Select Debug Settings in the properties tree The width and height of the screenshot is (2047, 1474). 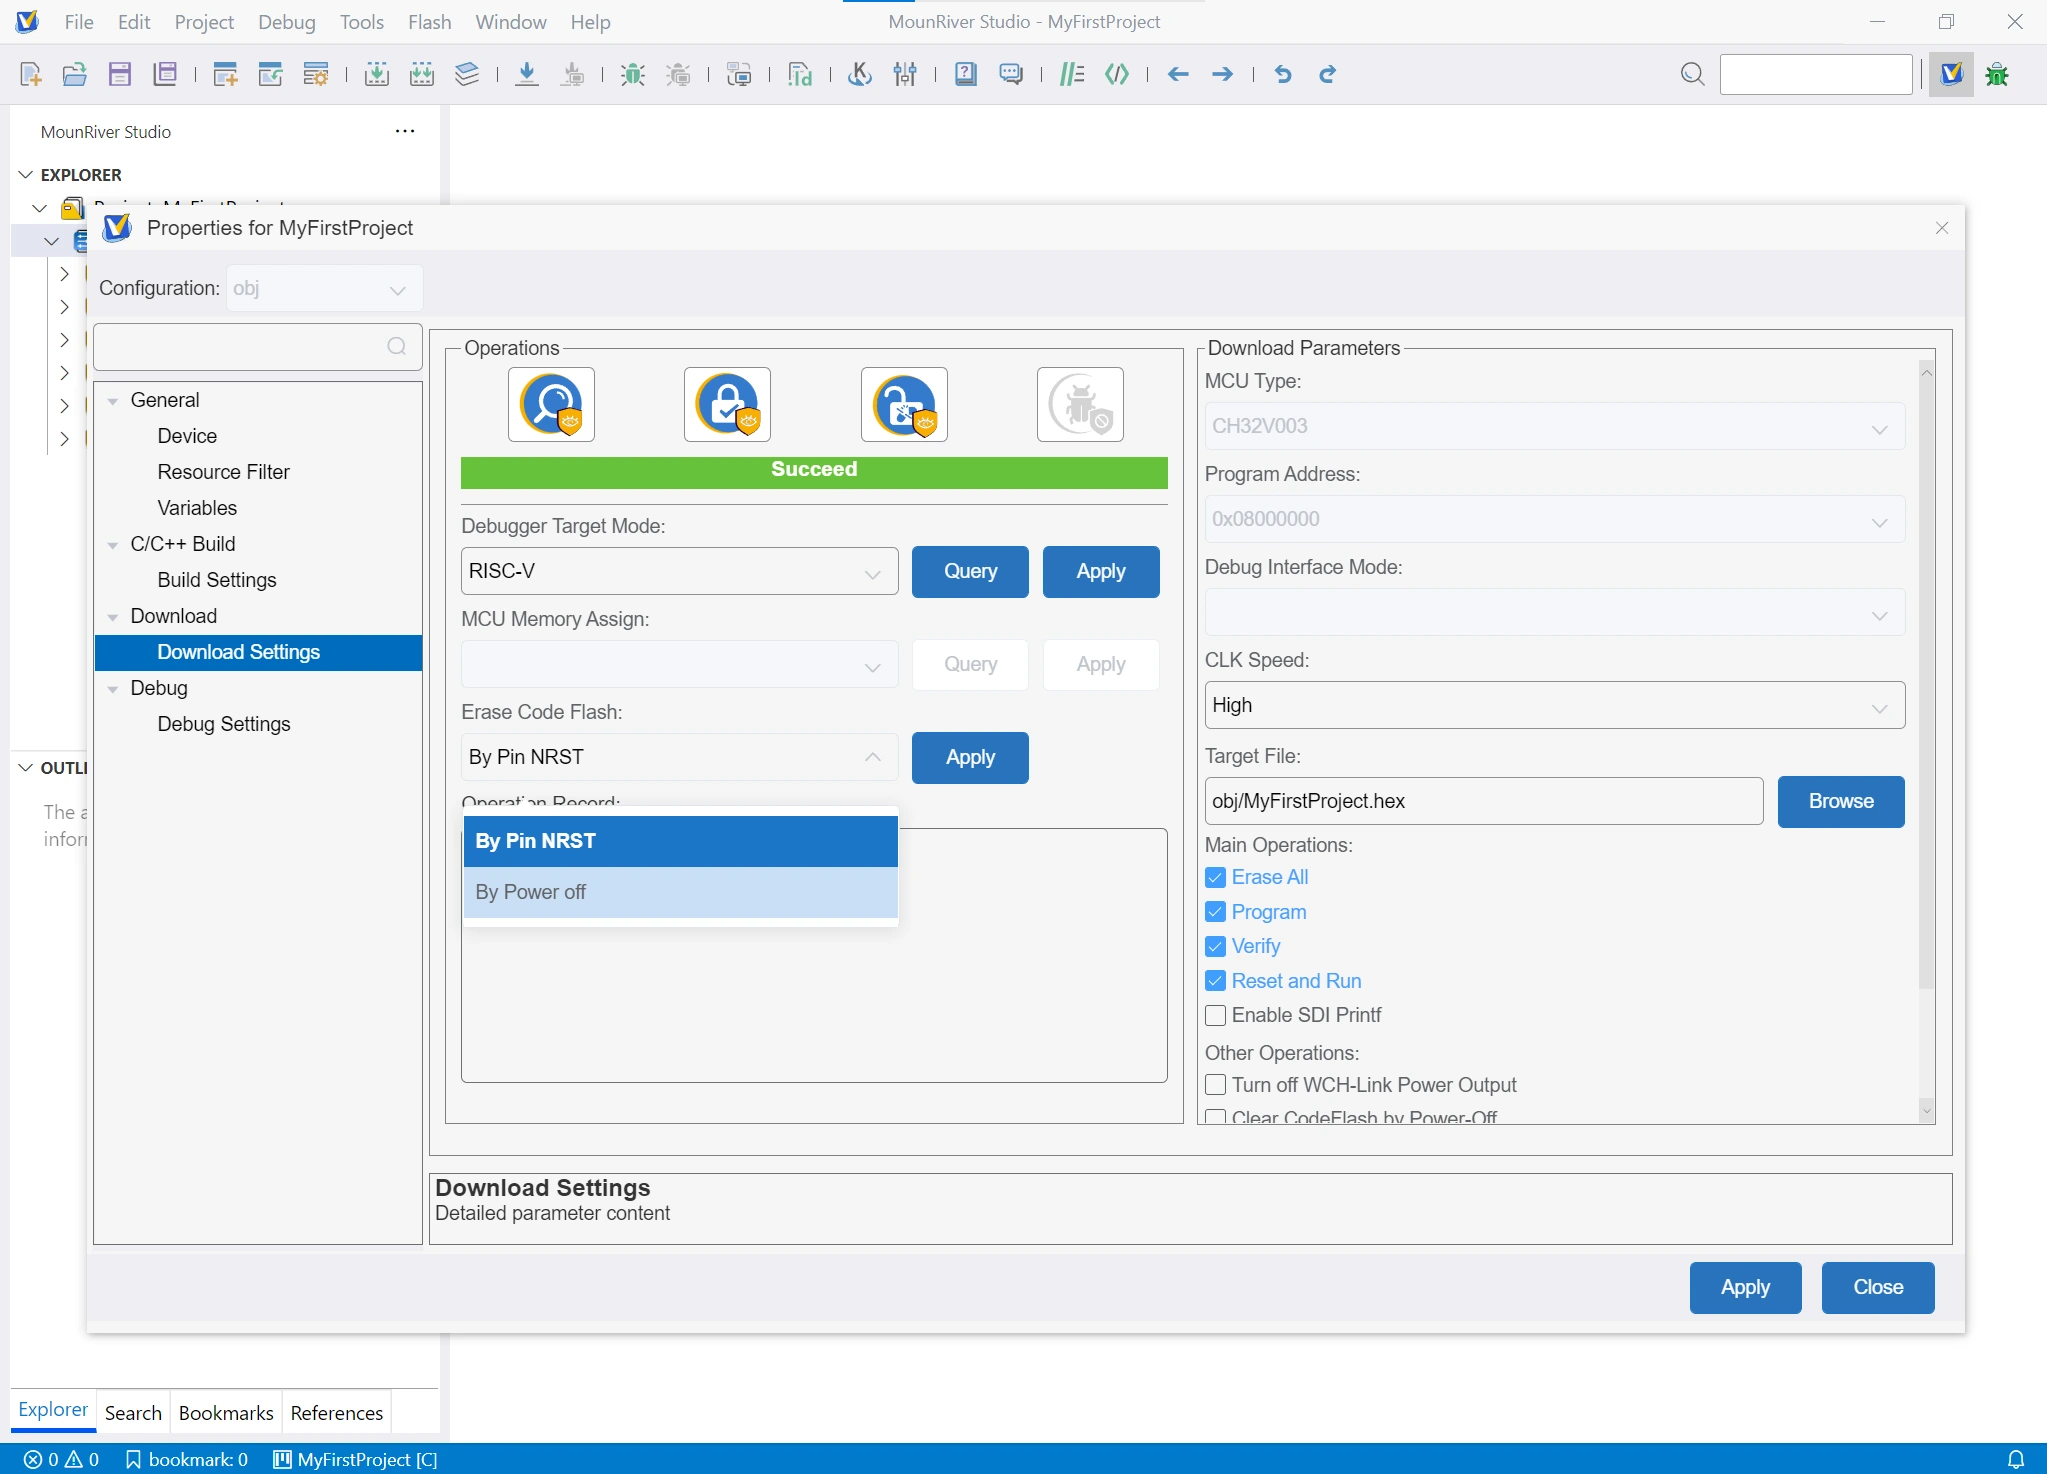point(224,724)
